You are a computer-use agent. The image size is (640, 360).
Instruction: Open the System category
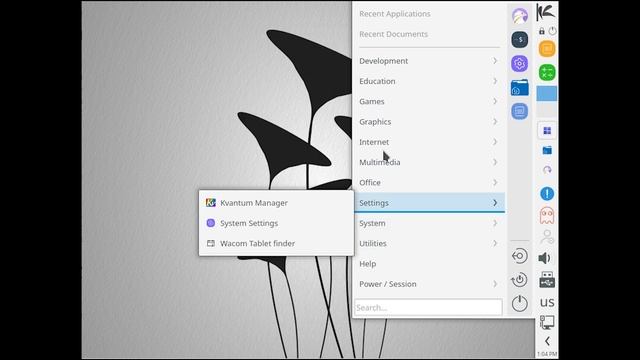(x=429, y=223)
